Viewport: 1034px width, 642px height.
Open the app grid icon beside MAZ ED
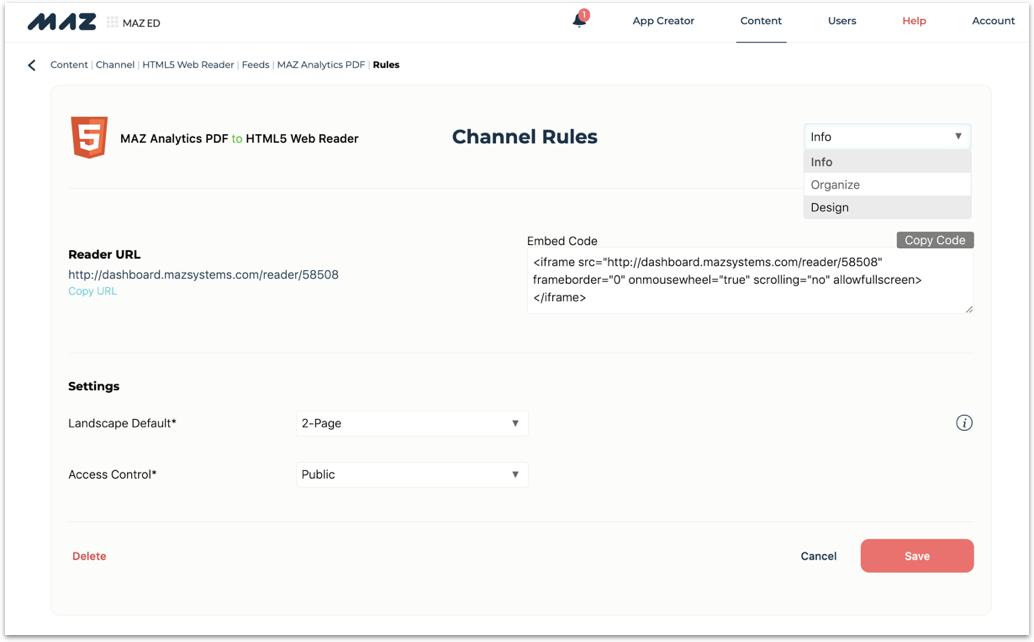(x=112, y=22)
